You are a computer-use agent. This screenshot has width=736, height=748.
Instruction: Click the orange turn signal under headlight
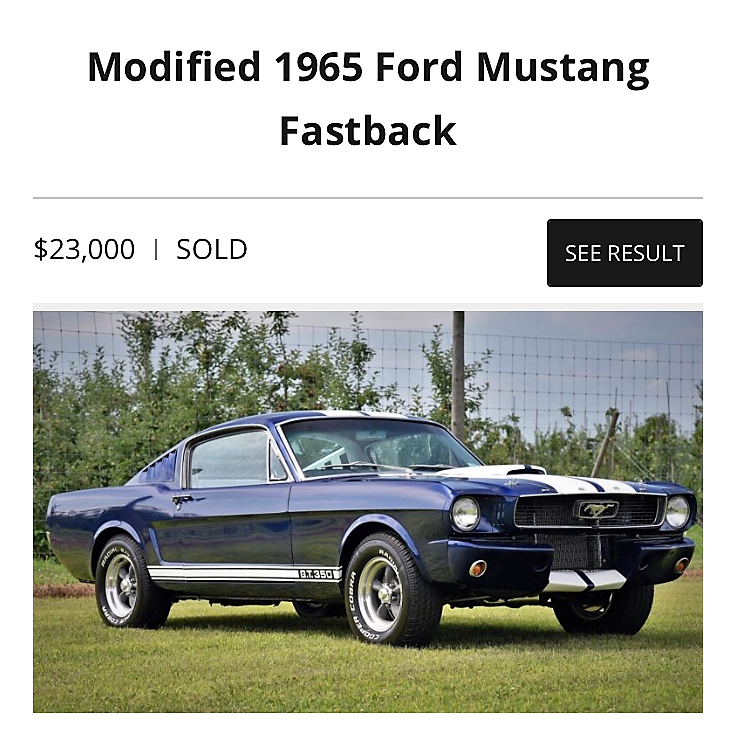tap(478, 568)
